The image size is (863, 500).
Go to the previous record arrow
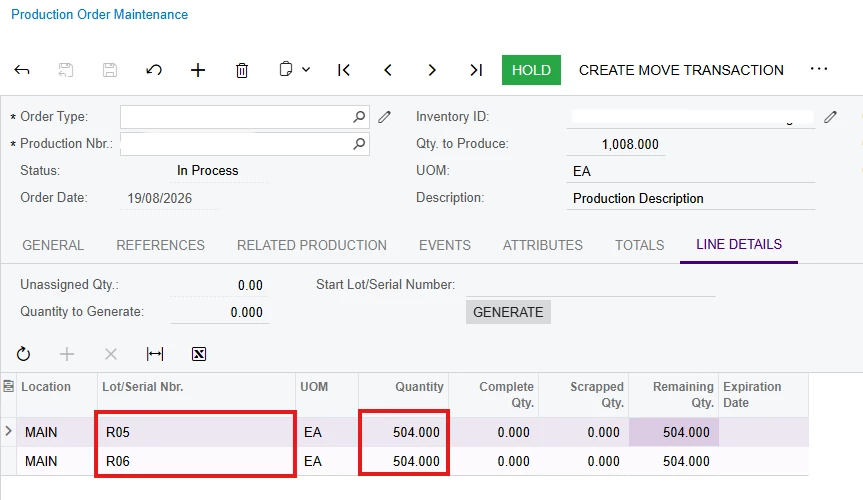click(x=388, y=70)
